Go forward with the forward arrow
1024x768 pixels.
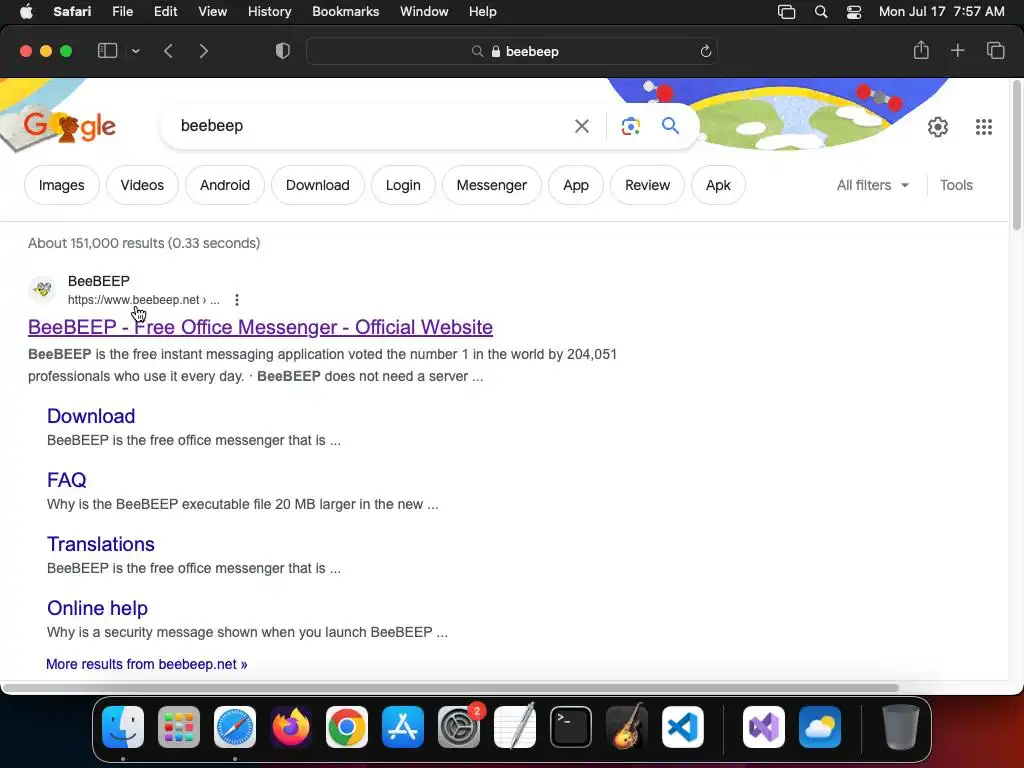pos(204,51)
